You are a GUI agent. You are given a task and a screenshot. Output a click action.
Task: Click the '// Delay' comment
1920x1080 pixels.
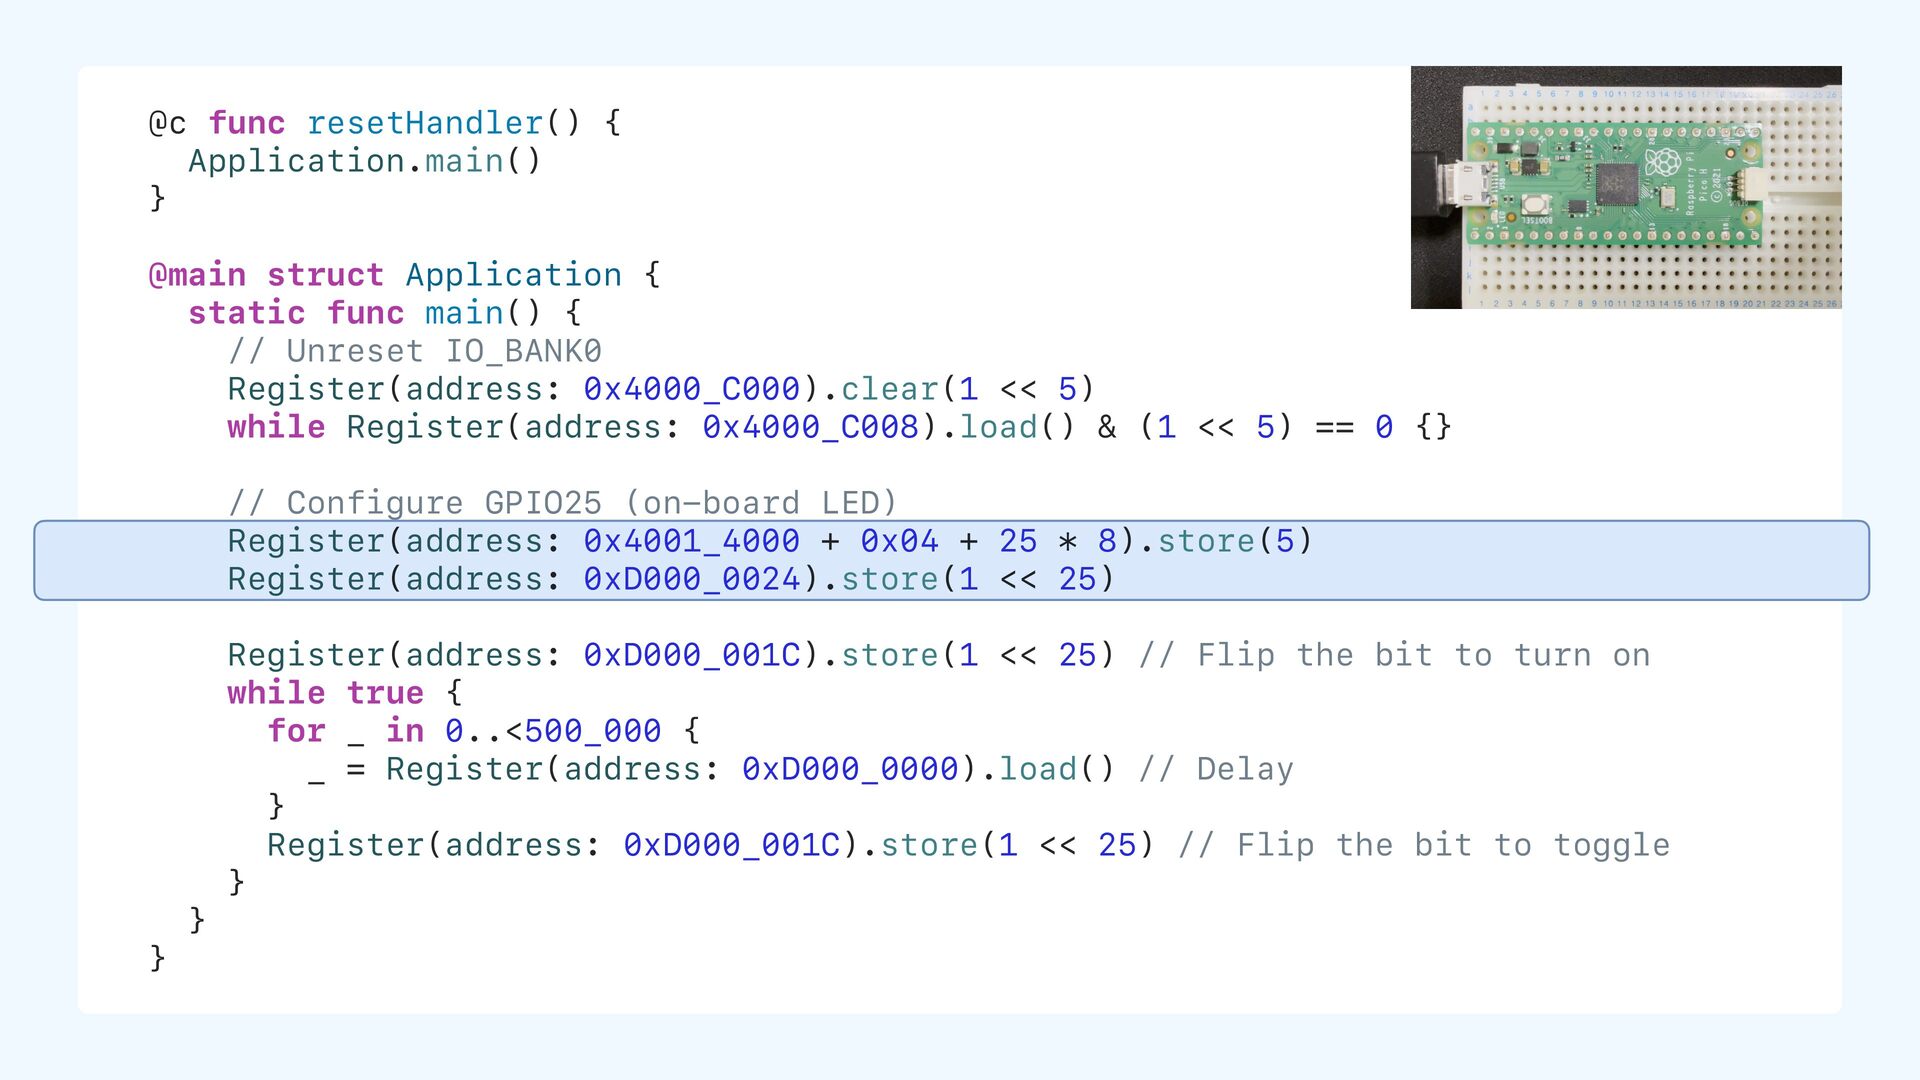pos(1216,769)
